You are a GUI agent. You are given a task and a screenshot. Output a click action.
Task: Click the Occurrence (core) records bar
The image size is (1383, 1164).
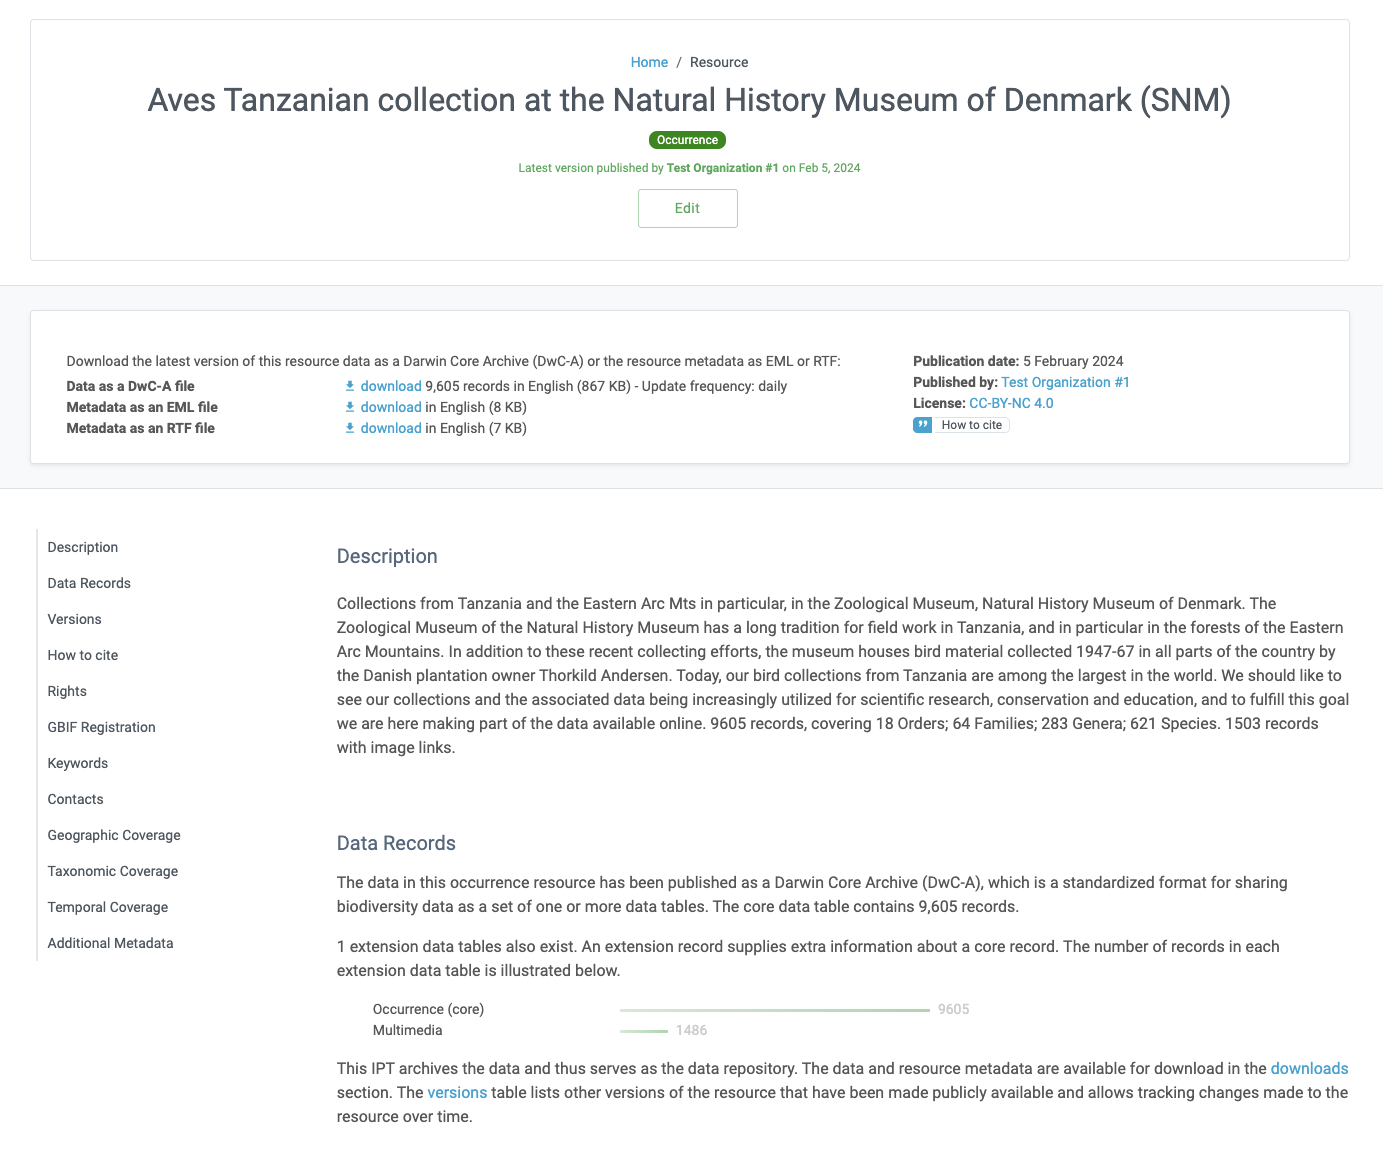coord(775,1010)
